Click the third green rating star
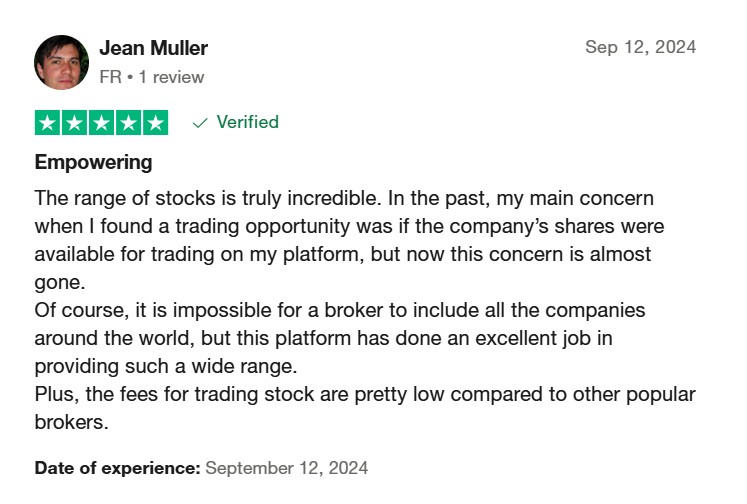747x504 pixels. (101, 123)
